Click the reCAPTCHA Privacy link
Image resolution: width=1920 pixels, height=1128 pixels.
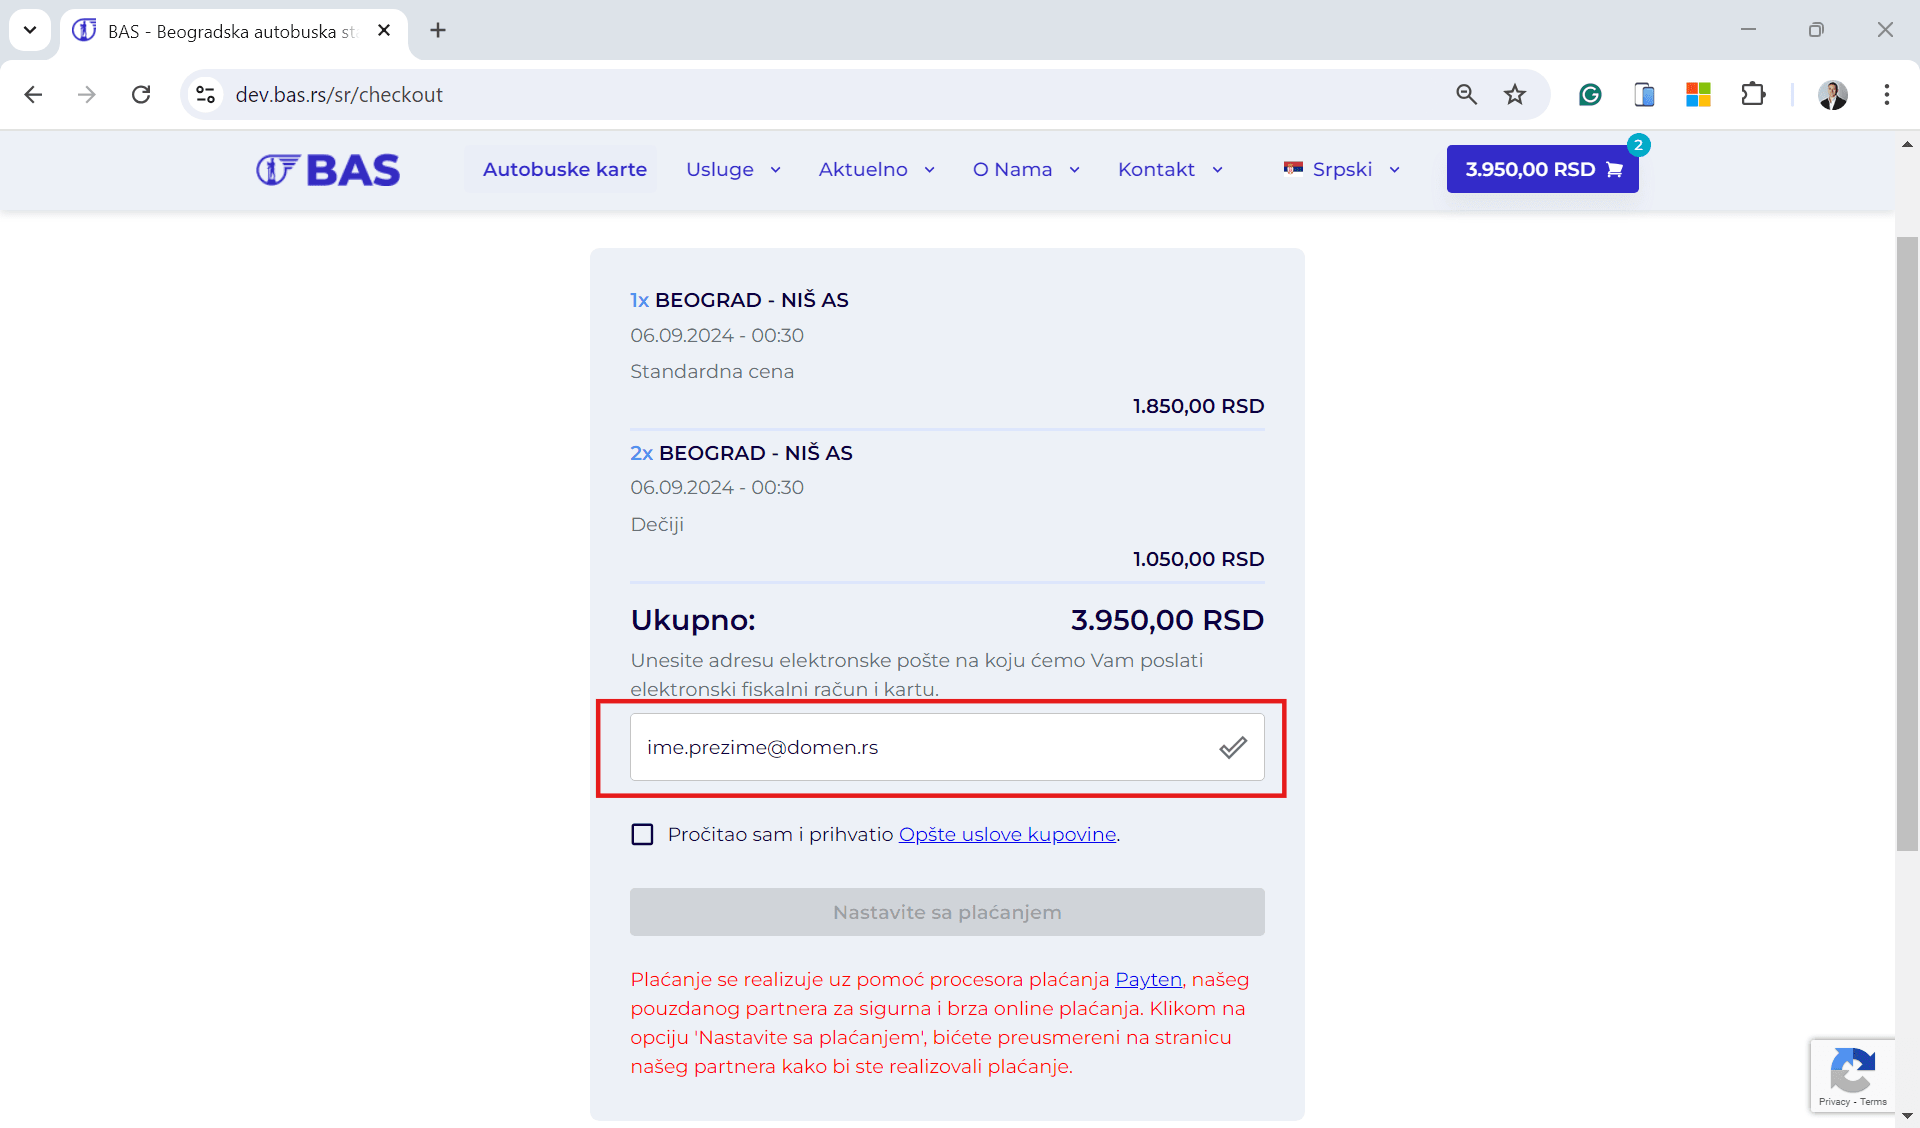[x=1834, y=1102]
